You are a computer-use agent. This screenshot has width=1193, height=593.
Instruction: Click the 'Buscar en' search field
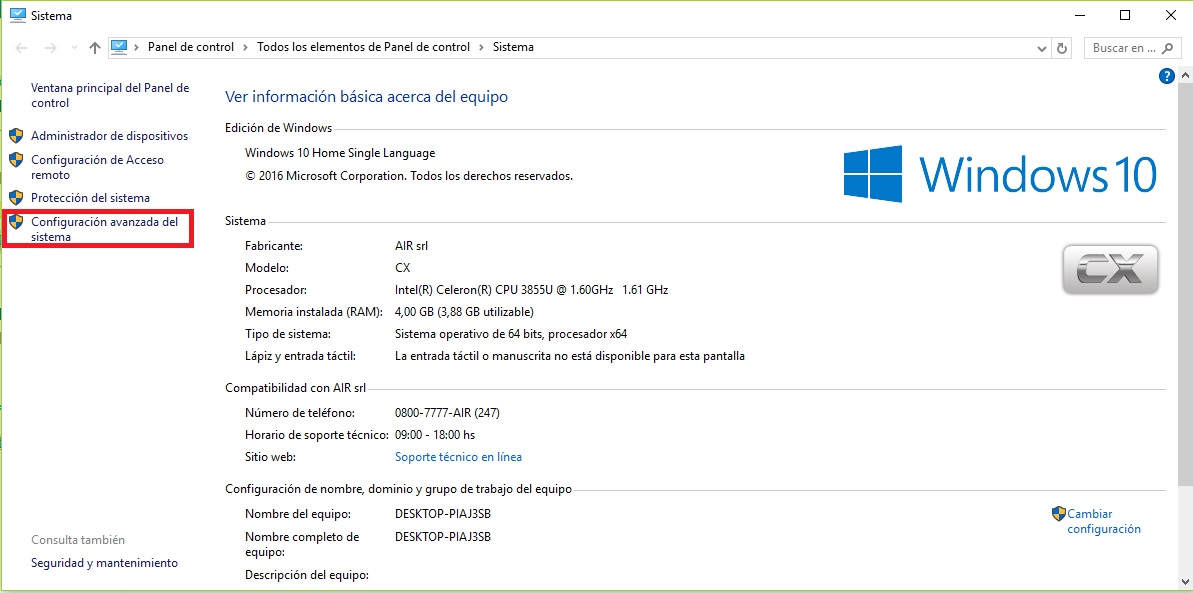click(x=1120, y=48)
